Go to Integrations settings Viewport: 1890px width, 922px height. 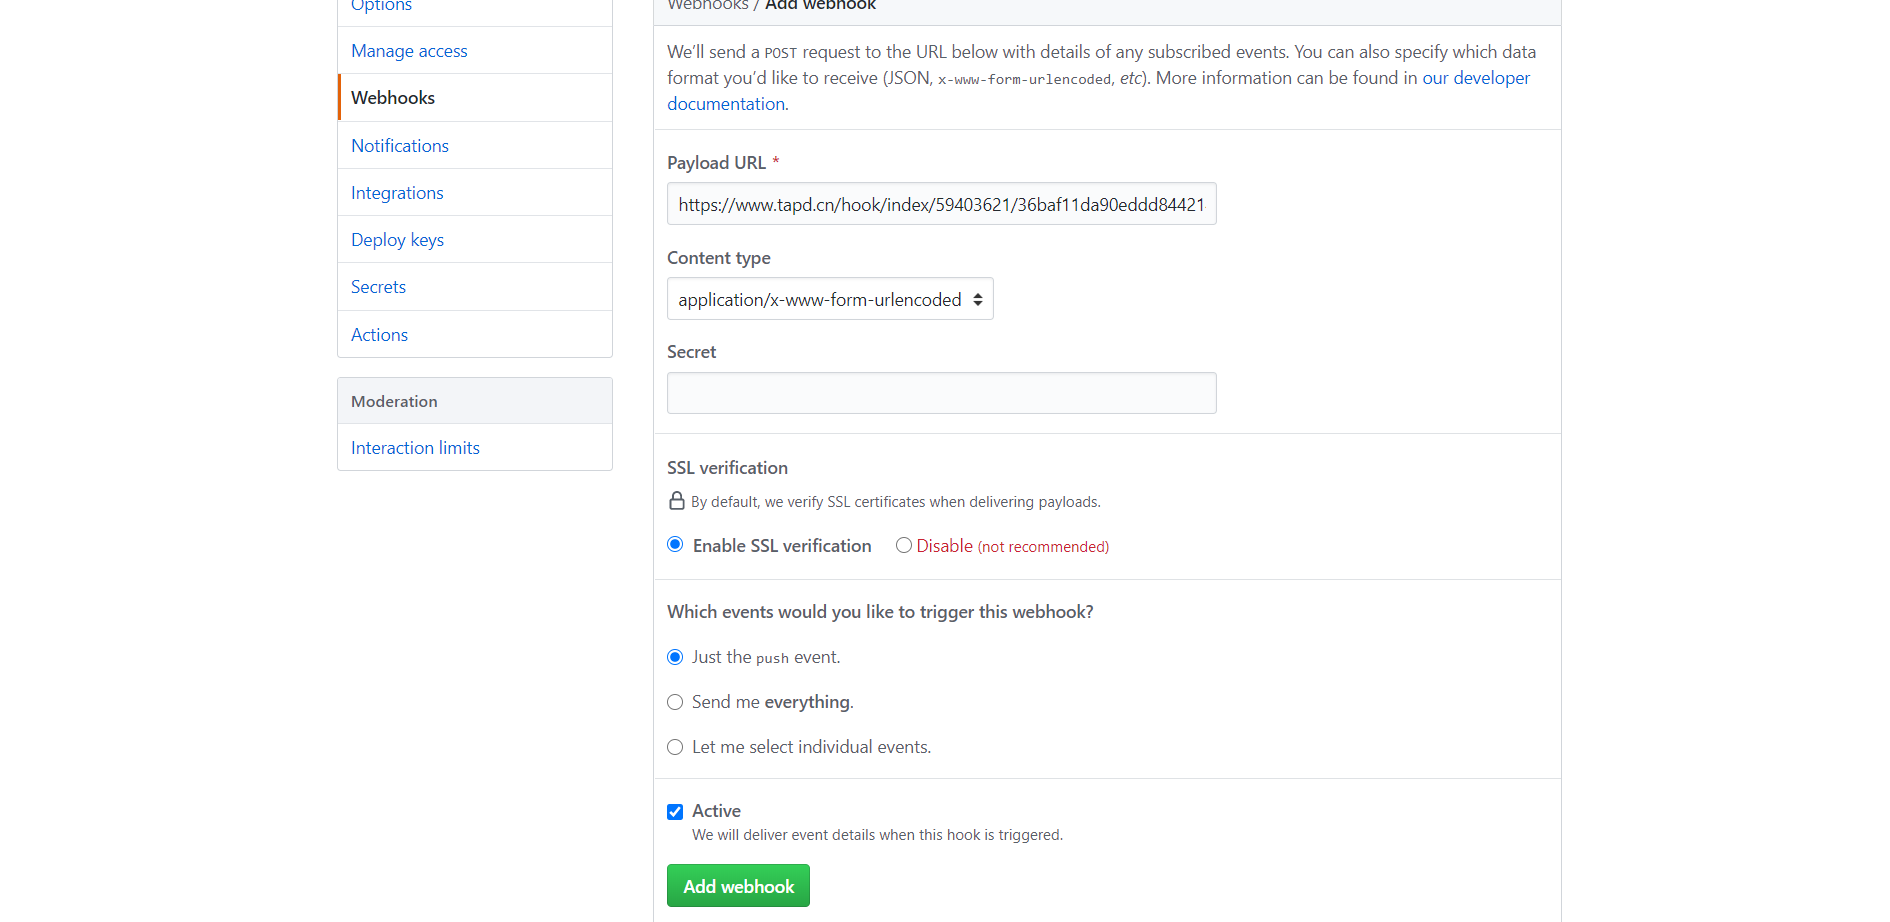click(x=397, y=192)
